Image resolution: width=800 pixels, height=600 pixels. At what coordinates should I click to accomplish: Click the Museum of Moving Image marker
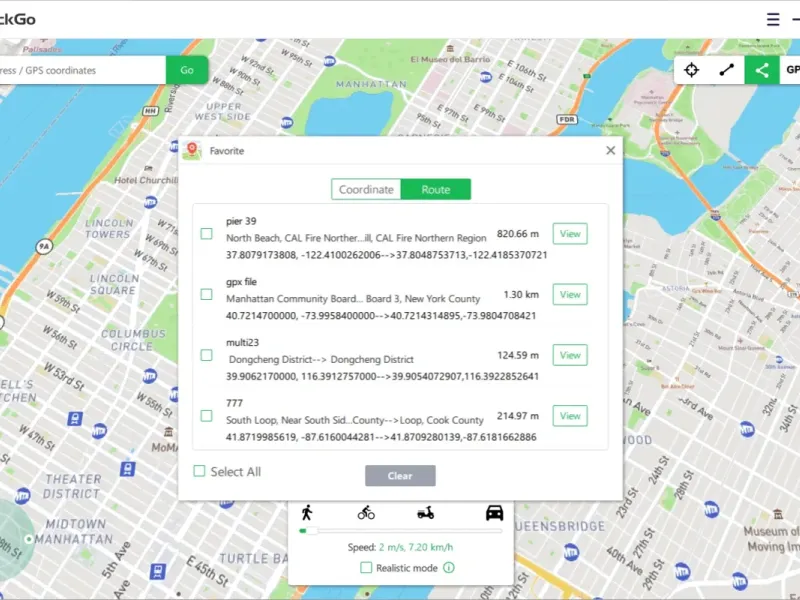pos(778,513)
